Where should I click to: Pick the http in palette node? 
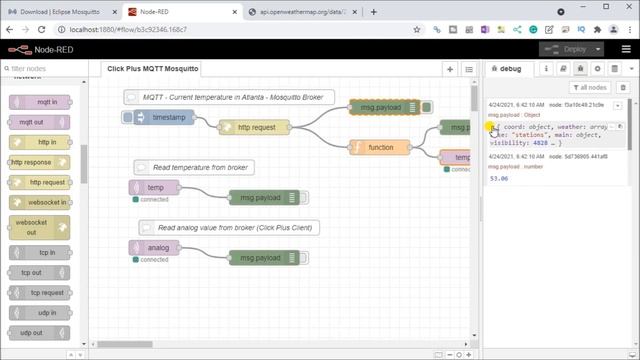[x=40, y=142]
